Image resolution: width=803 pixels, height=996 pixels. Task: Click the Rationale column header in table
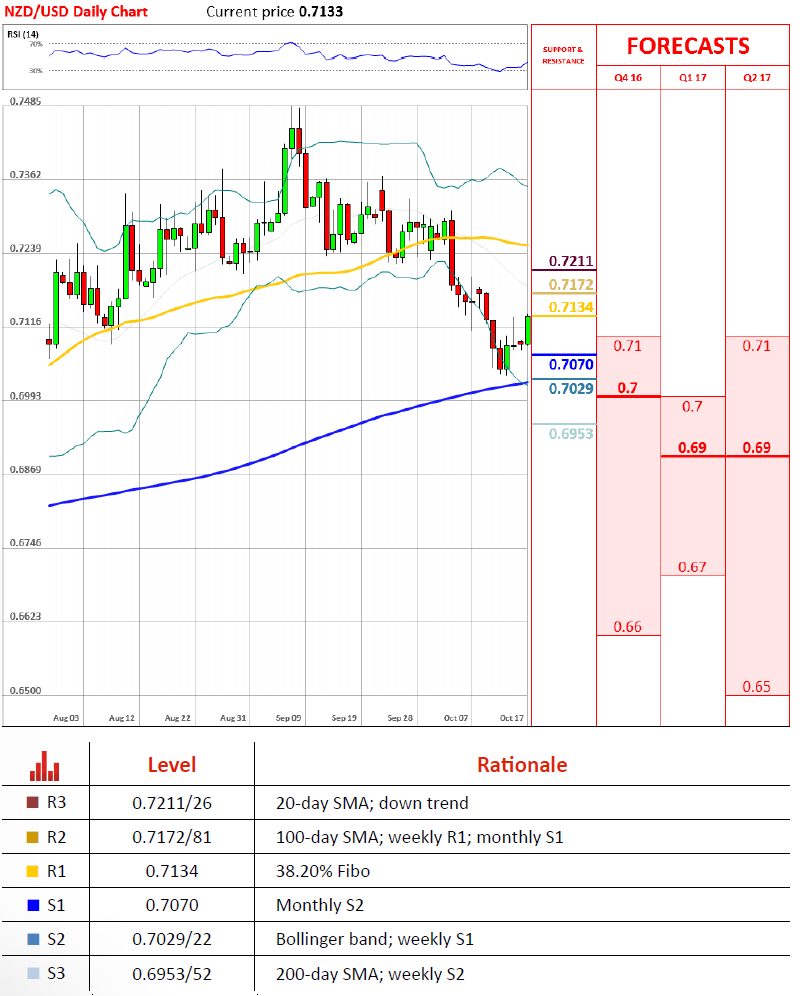521,765
